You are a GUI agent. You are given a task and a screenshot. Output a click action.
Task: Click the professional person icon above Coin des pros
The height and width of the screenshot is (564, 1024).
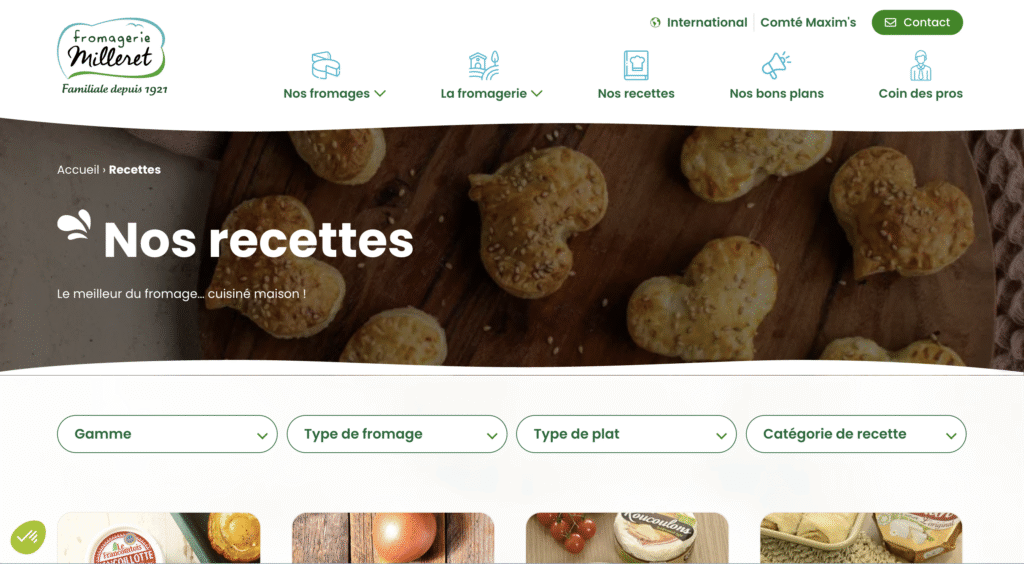coord(921,65)
